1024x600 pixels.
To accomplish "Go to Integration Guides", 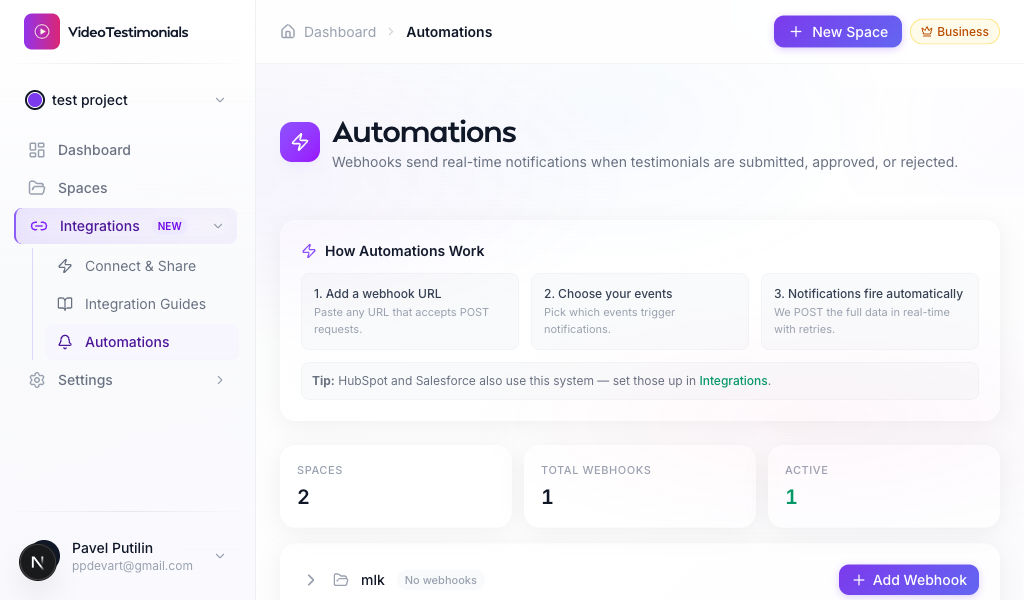I will coord(145,304).
